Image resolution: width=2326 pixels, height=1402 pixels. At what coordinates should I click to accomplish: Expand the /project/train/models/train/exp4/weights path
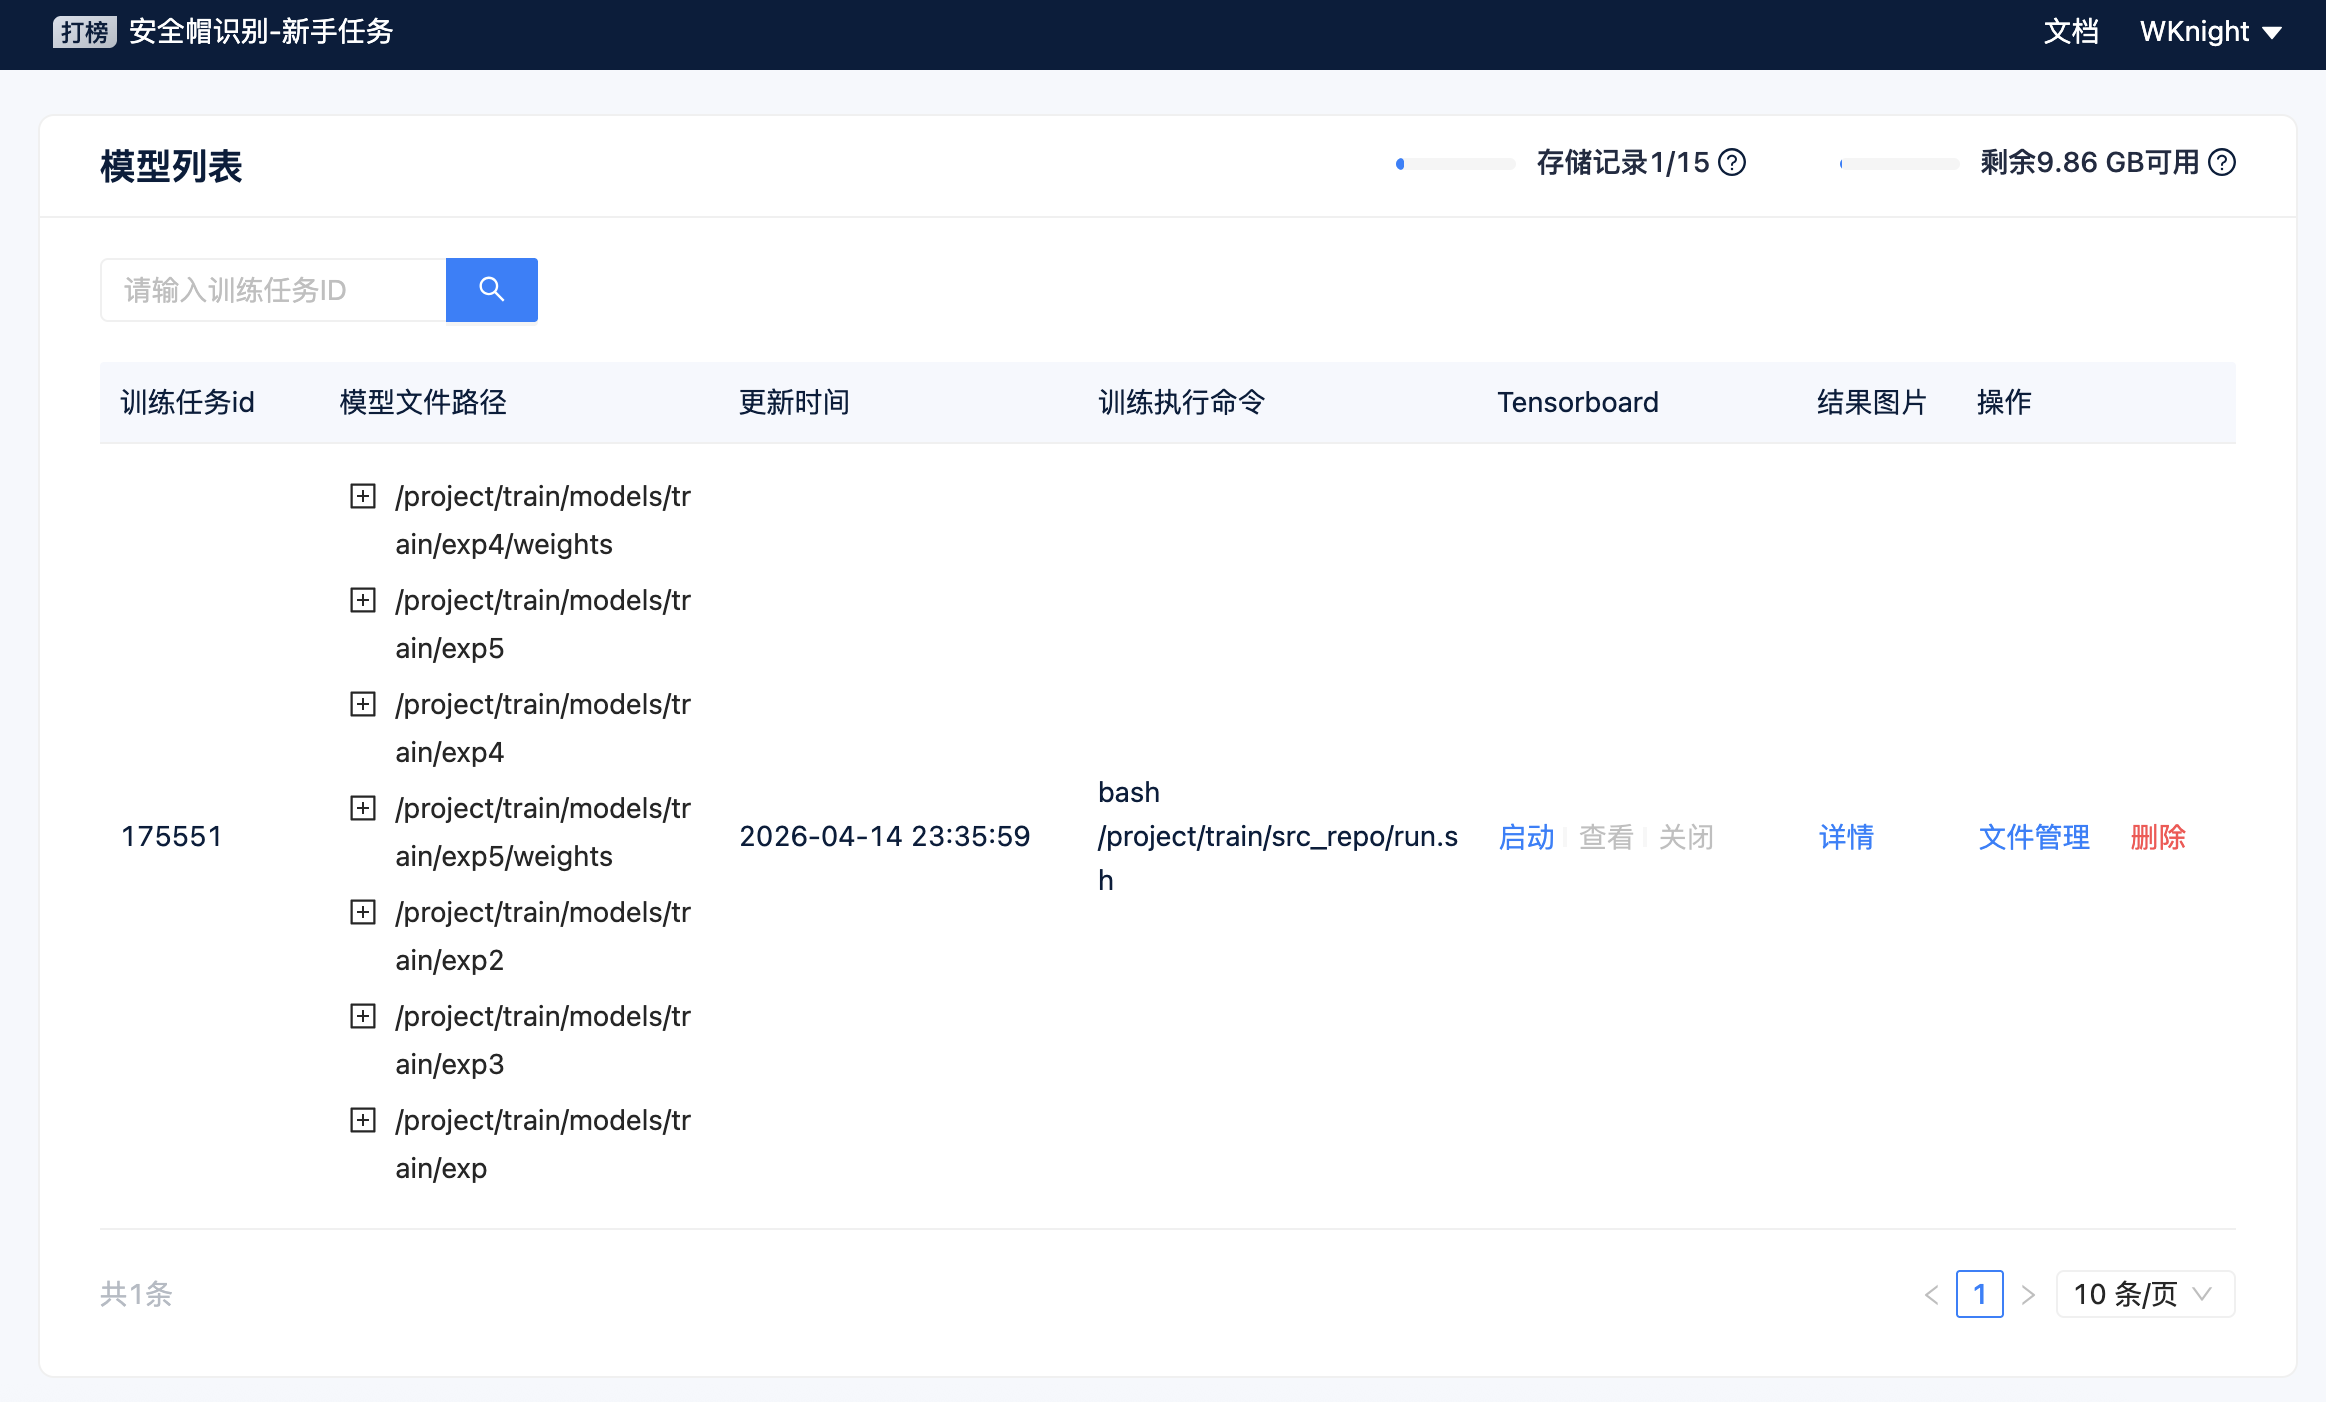361,496
